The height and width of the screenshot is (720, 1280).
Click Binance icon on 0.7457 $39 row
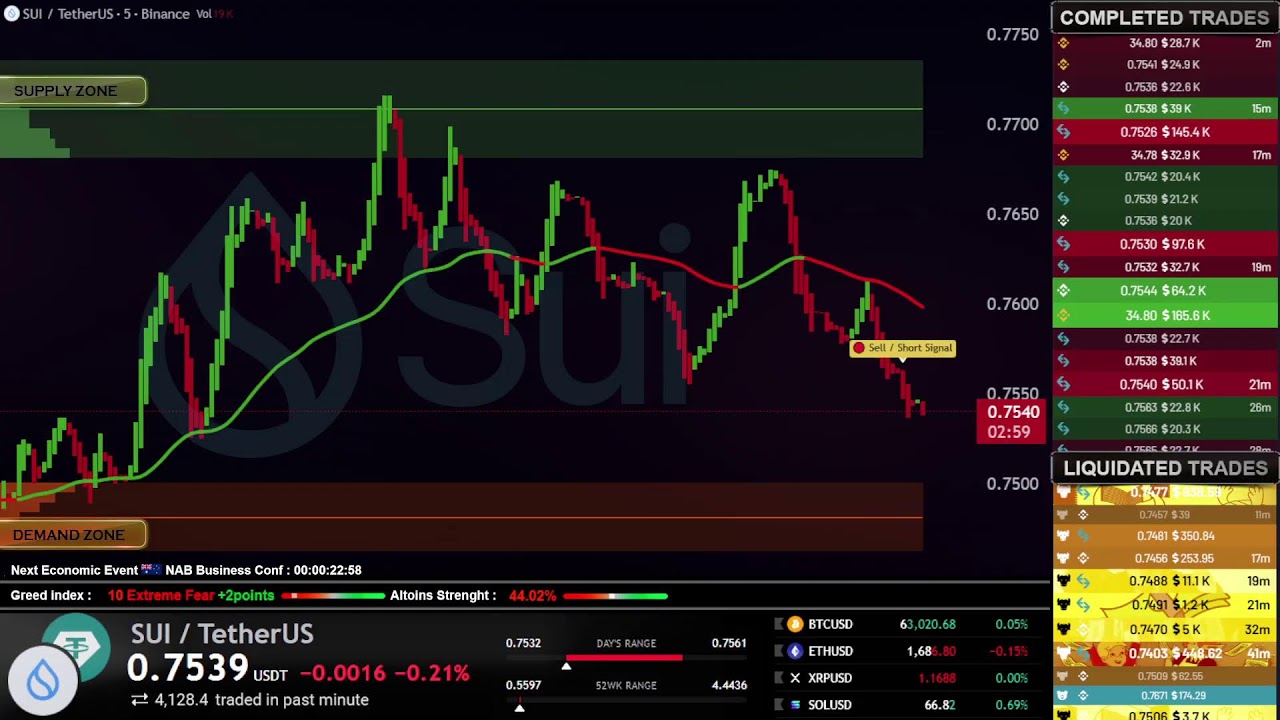pos(1083,515)
